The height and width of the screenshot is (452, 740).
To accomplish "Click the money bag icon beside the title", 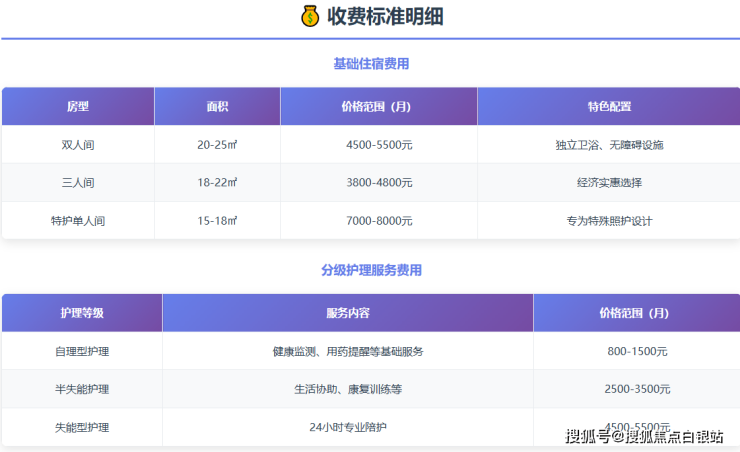I will [309, 16].
